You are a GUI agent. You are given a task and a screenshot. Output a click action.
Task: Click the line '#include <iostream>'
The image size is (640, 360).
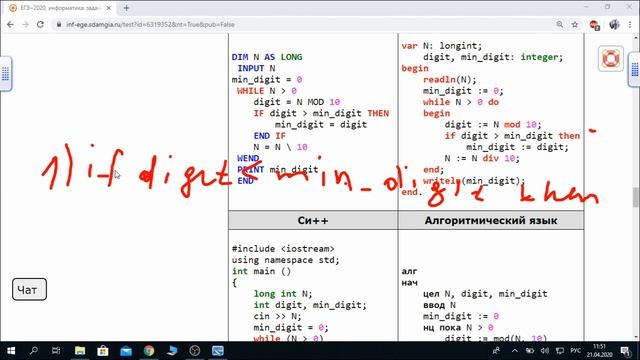click(x=283, y=249)
